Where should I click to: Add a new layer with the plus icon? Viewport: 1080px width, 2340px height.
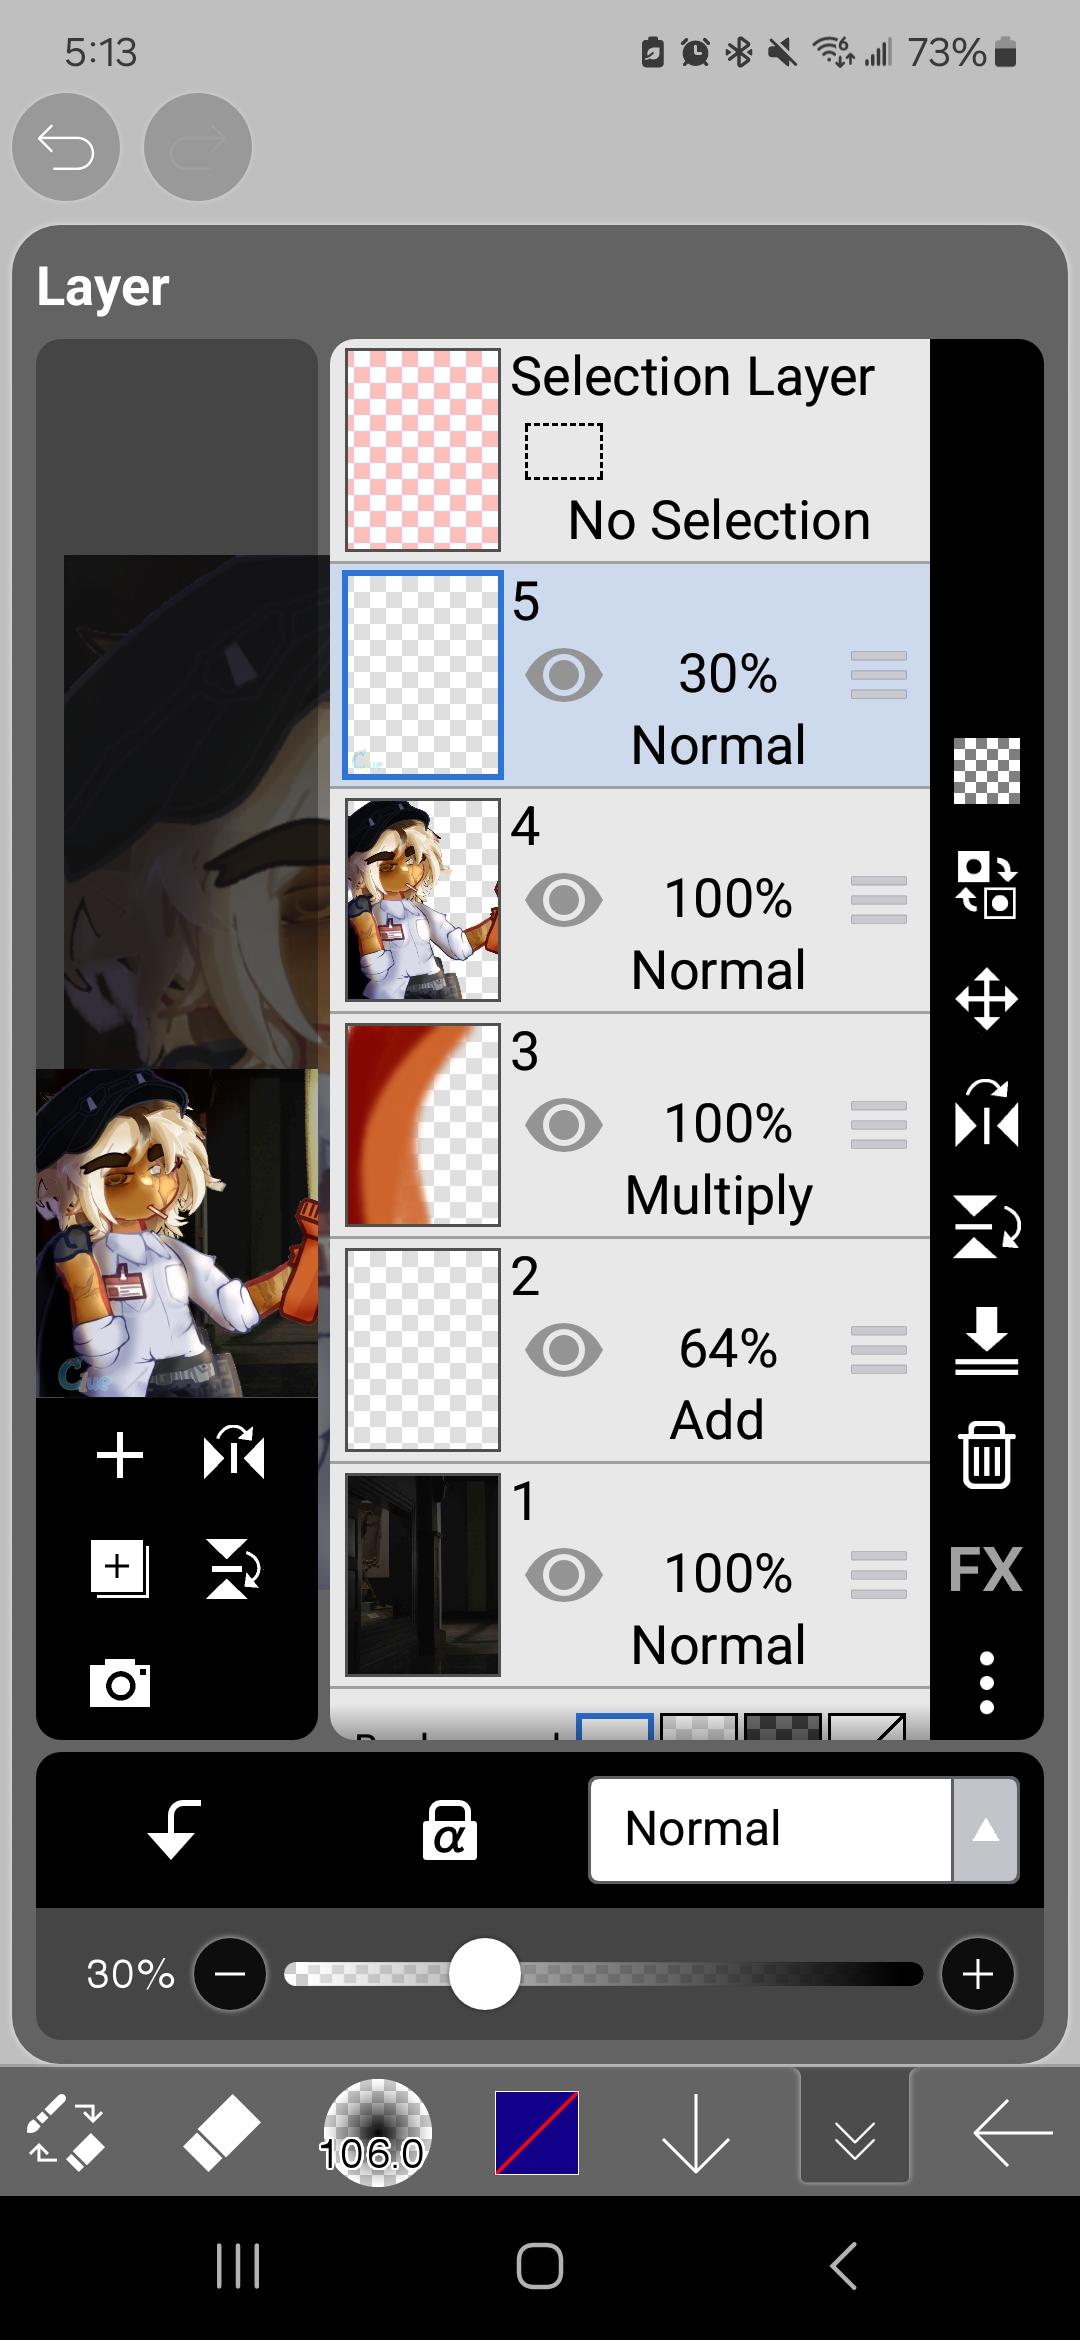(120, 1455)
